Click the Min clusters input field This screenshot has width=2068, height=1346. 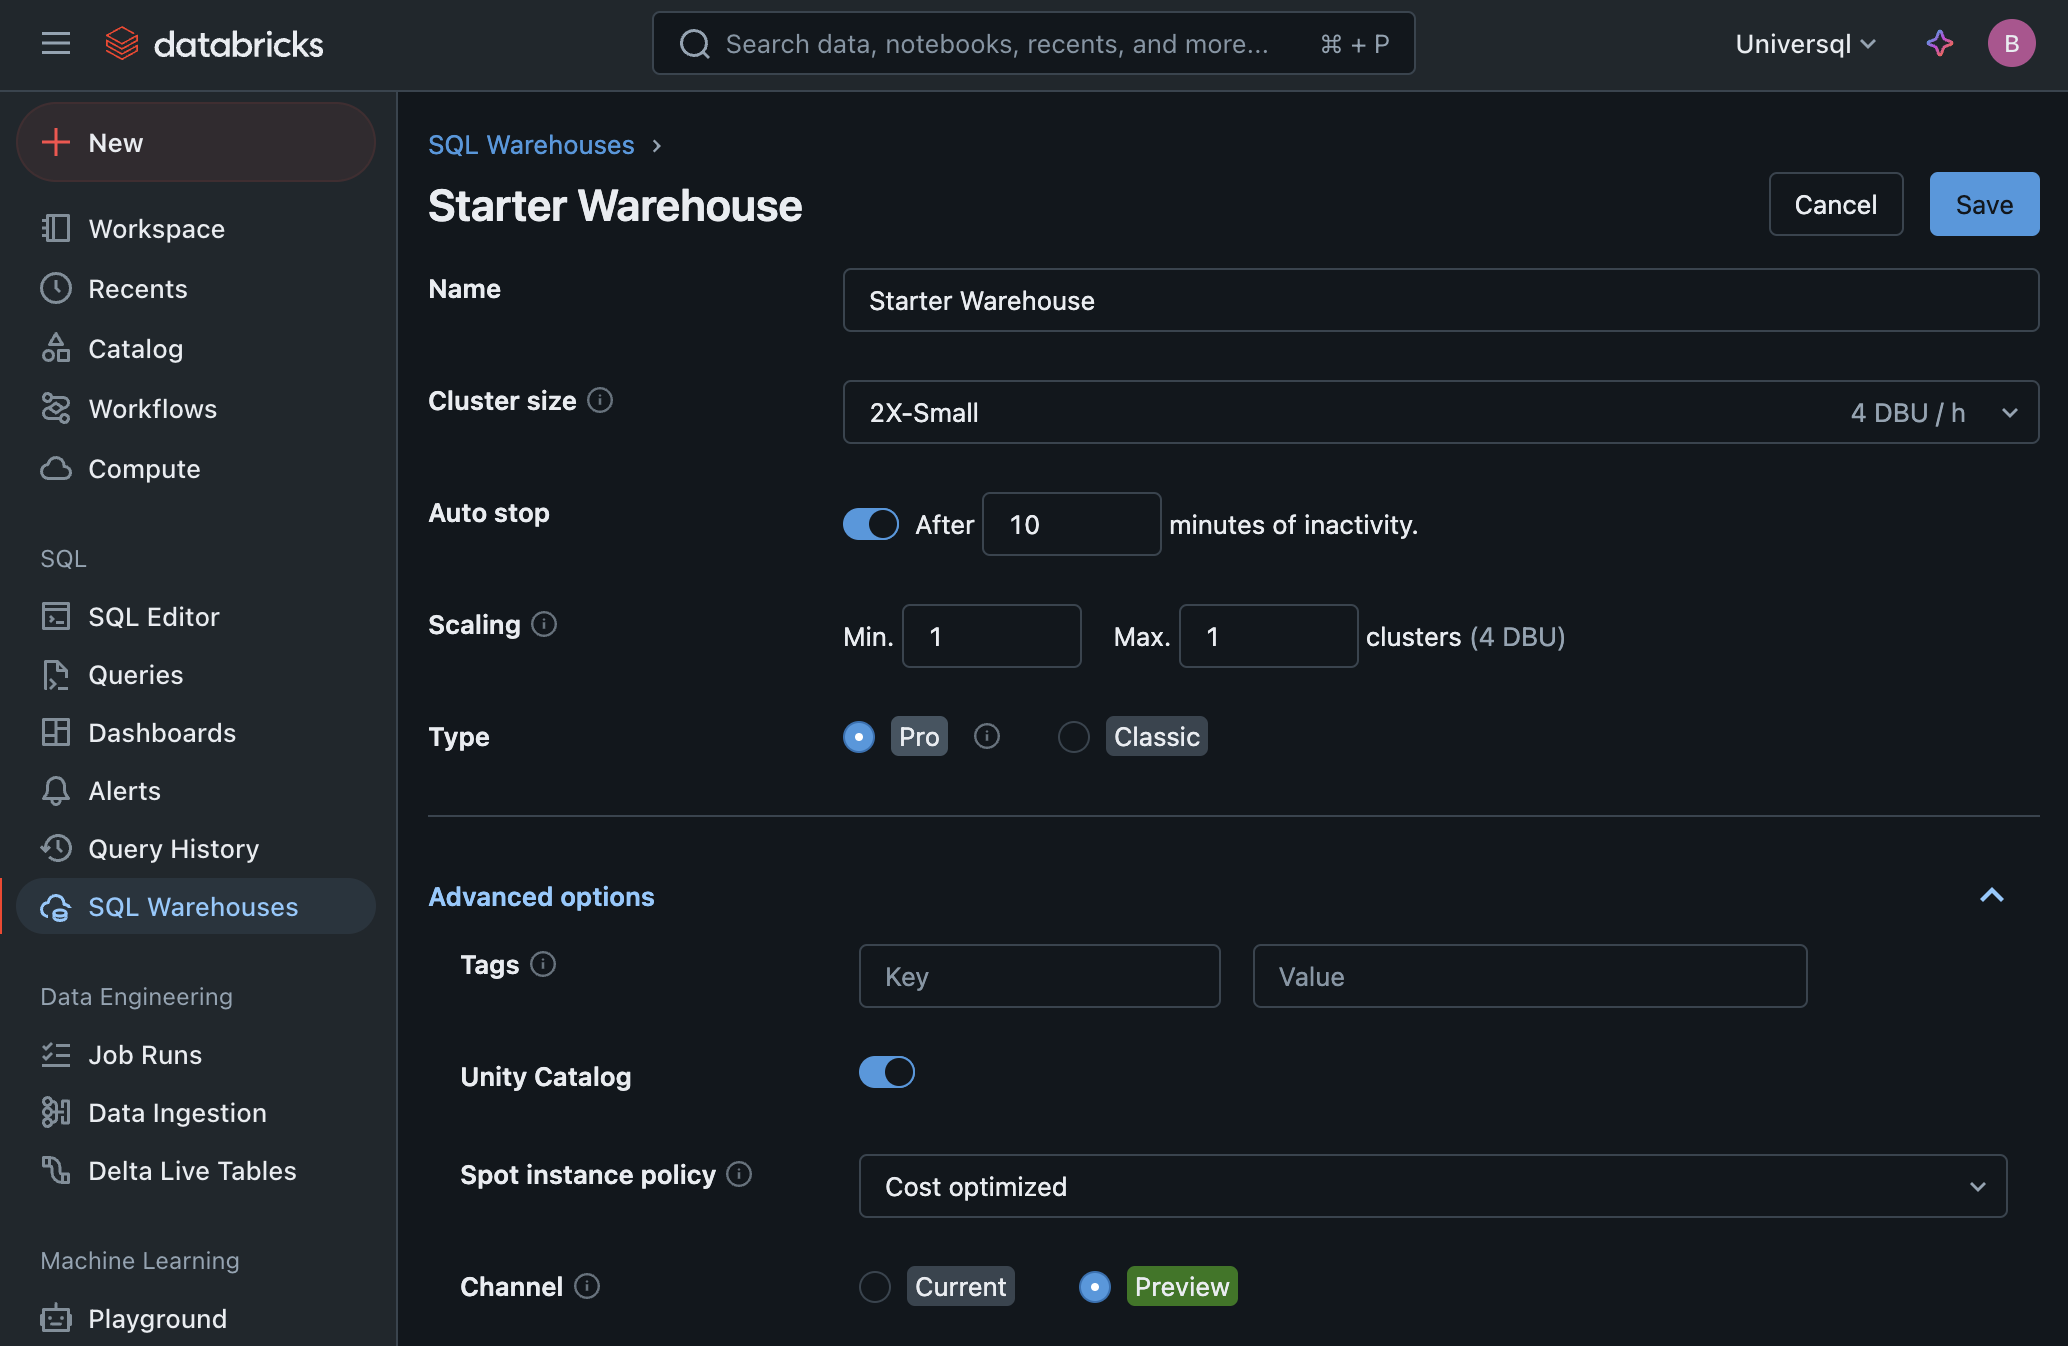click(992, 636)
